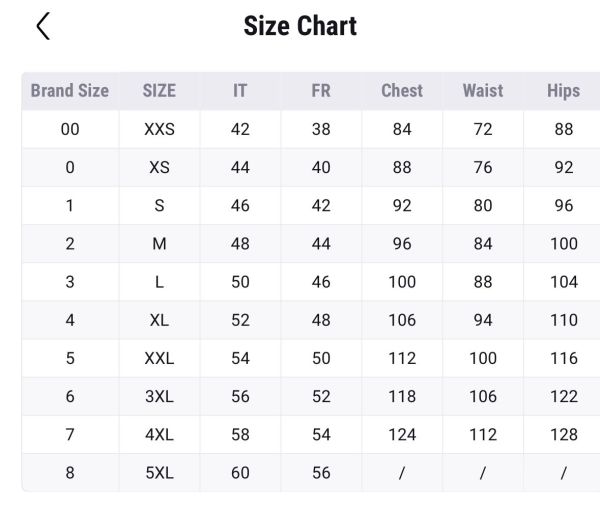Click the XXS size cell
This screenshot has width=600, height=508.
(159, 129)
